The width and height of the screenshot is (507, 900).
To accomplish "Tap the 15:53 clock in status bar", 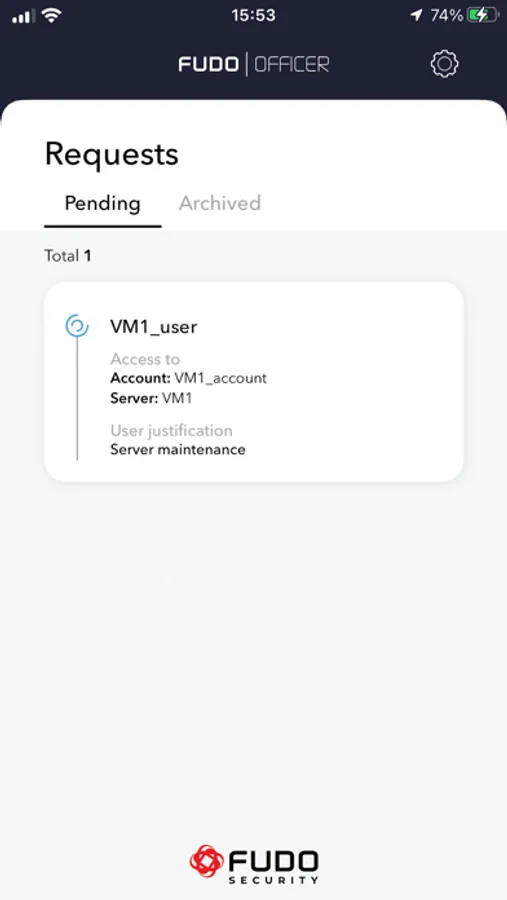I will point(253,15).
